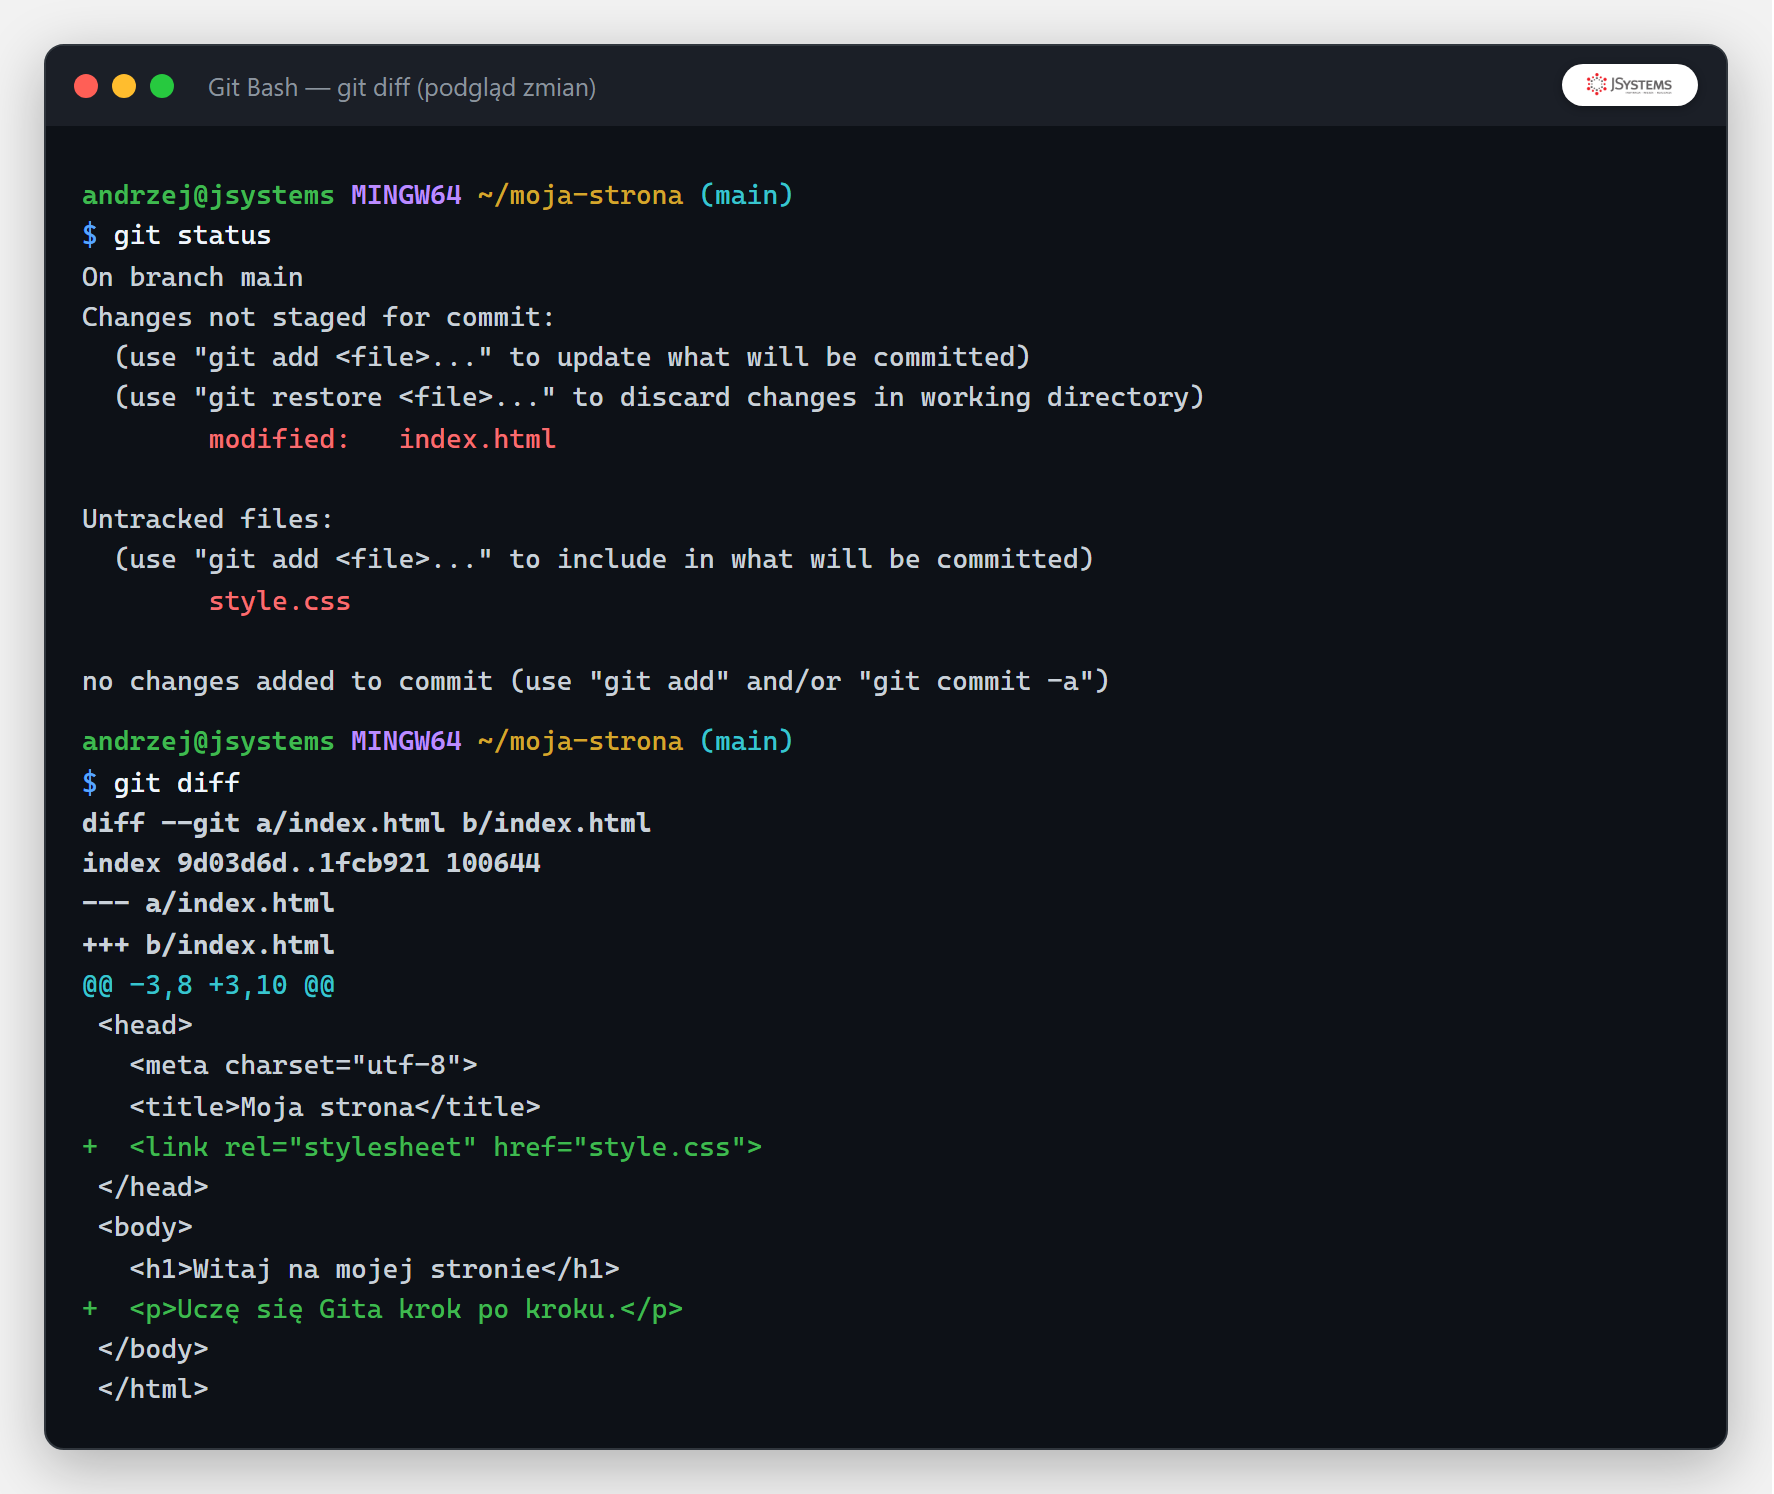Click the 'index 9d03d6d..1fcb921 100644' line

tap(311, 863)
